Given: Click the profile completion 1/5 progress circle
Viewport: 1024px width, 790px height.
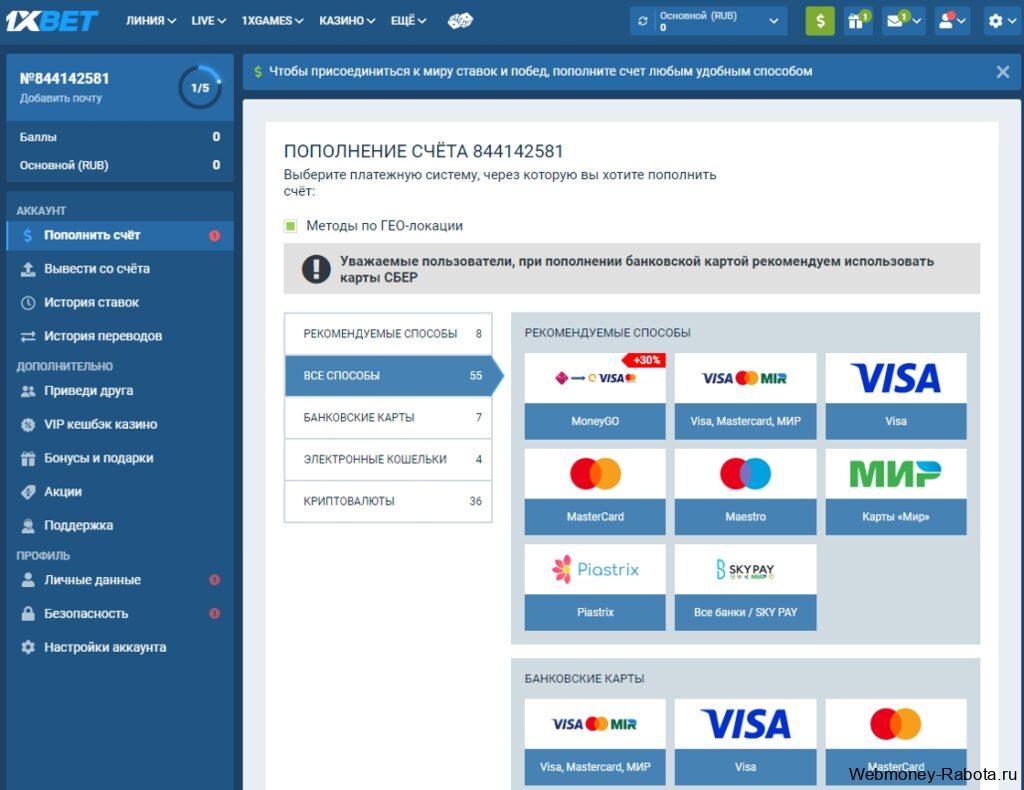Looking at the screenshot, I should (200, 87).
